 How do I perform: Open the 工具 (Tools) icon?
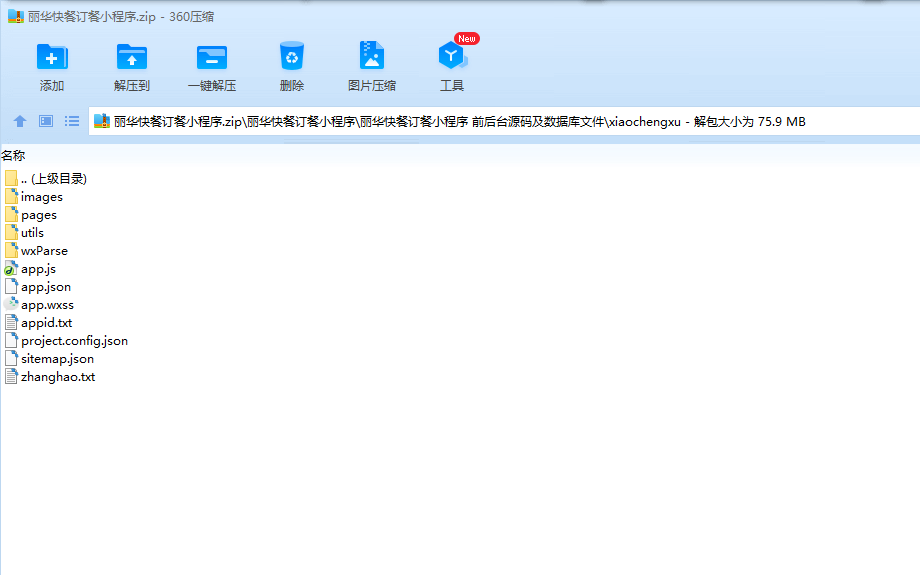pyautogui.click(x=452, y=56)
